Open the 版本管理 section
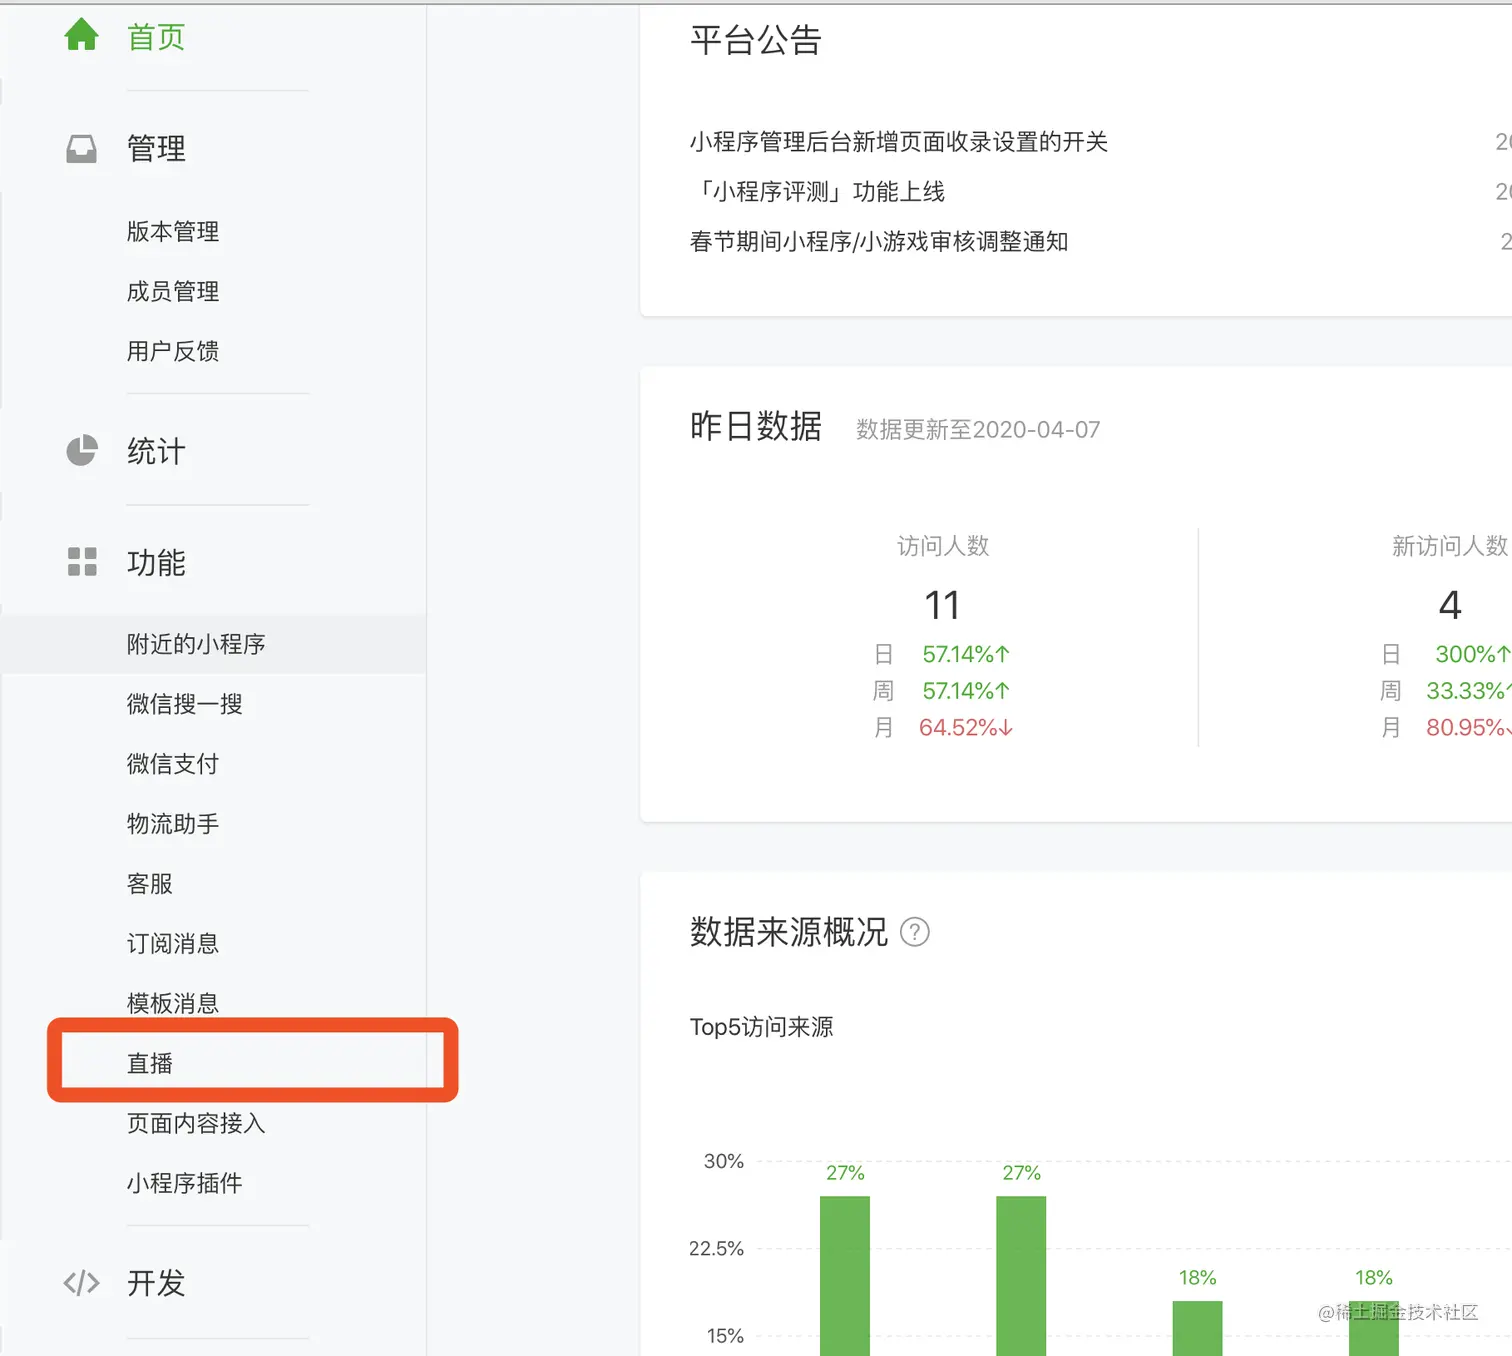 172,231
